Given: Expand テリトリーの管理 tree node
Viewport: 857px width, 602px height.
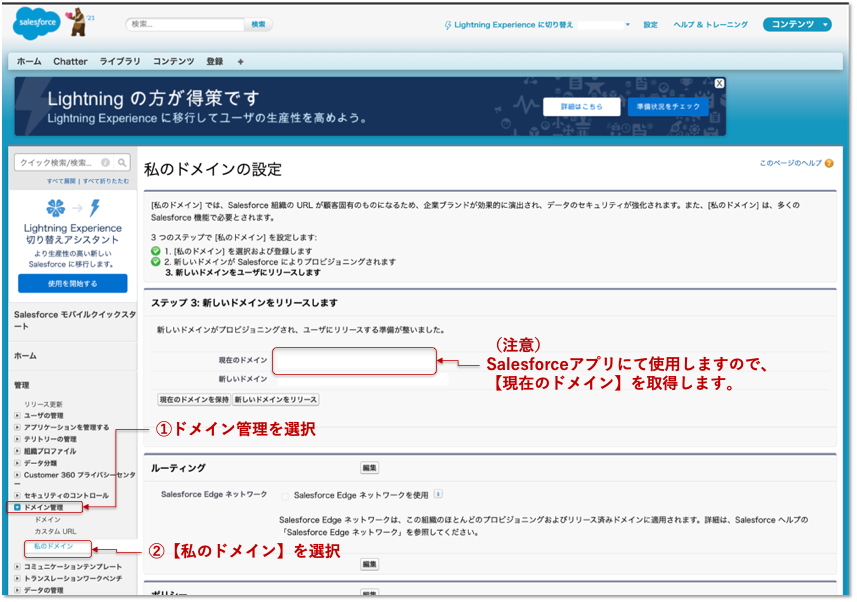Looking at the screenshot, I should [x=17, y=439].
